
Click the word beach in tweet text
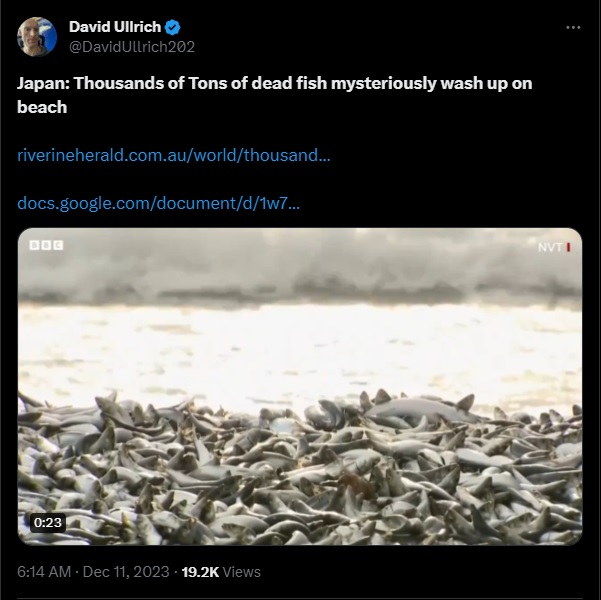tap(42, 107)
